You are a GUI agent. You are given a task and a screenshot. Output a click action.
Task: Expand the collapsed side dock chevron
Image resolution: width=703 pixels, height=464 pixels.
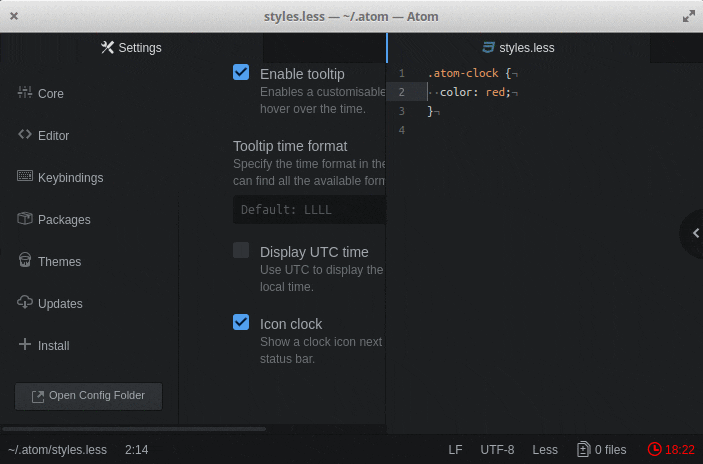(695, 233)
